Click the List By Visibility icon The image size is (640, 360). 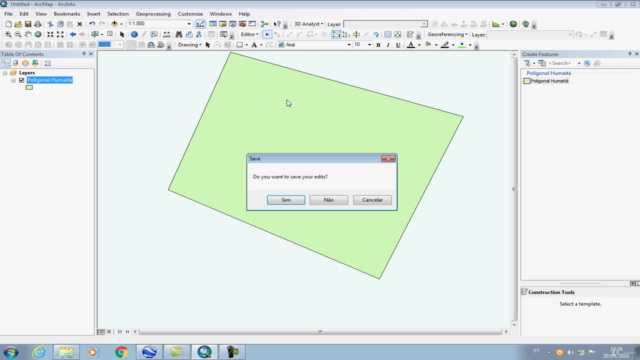(x=25, y=63)
